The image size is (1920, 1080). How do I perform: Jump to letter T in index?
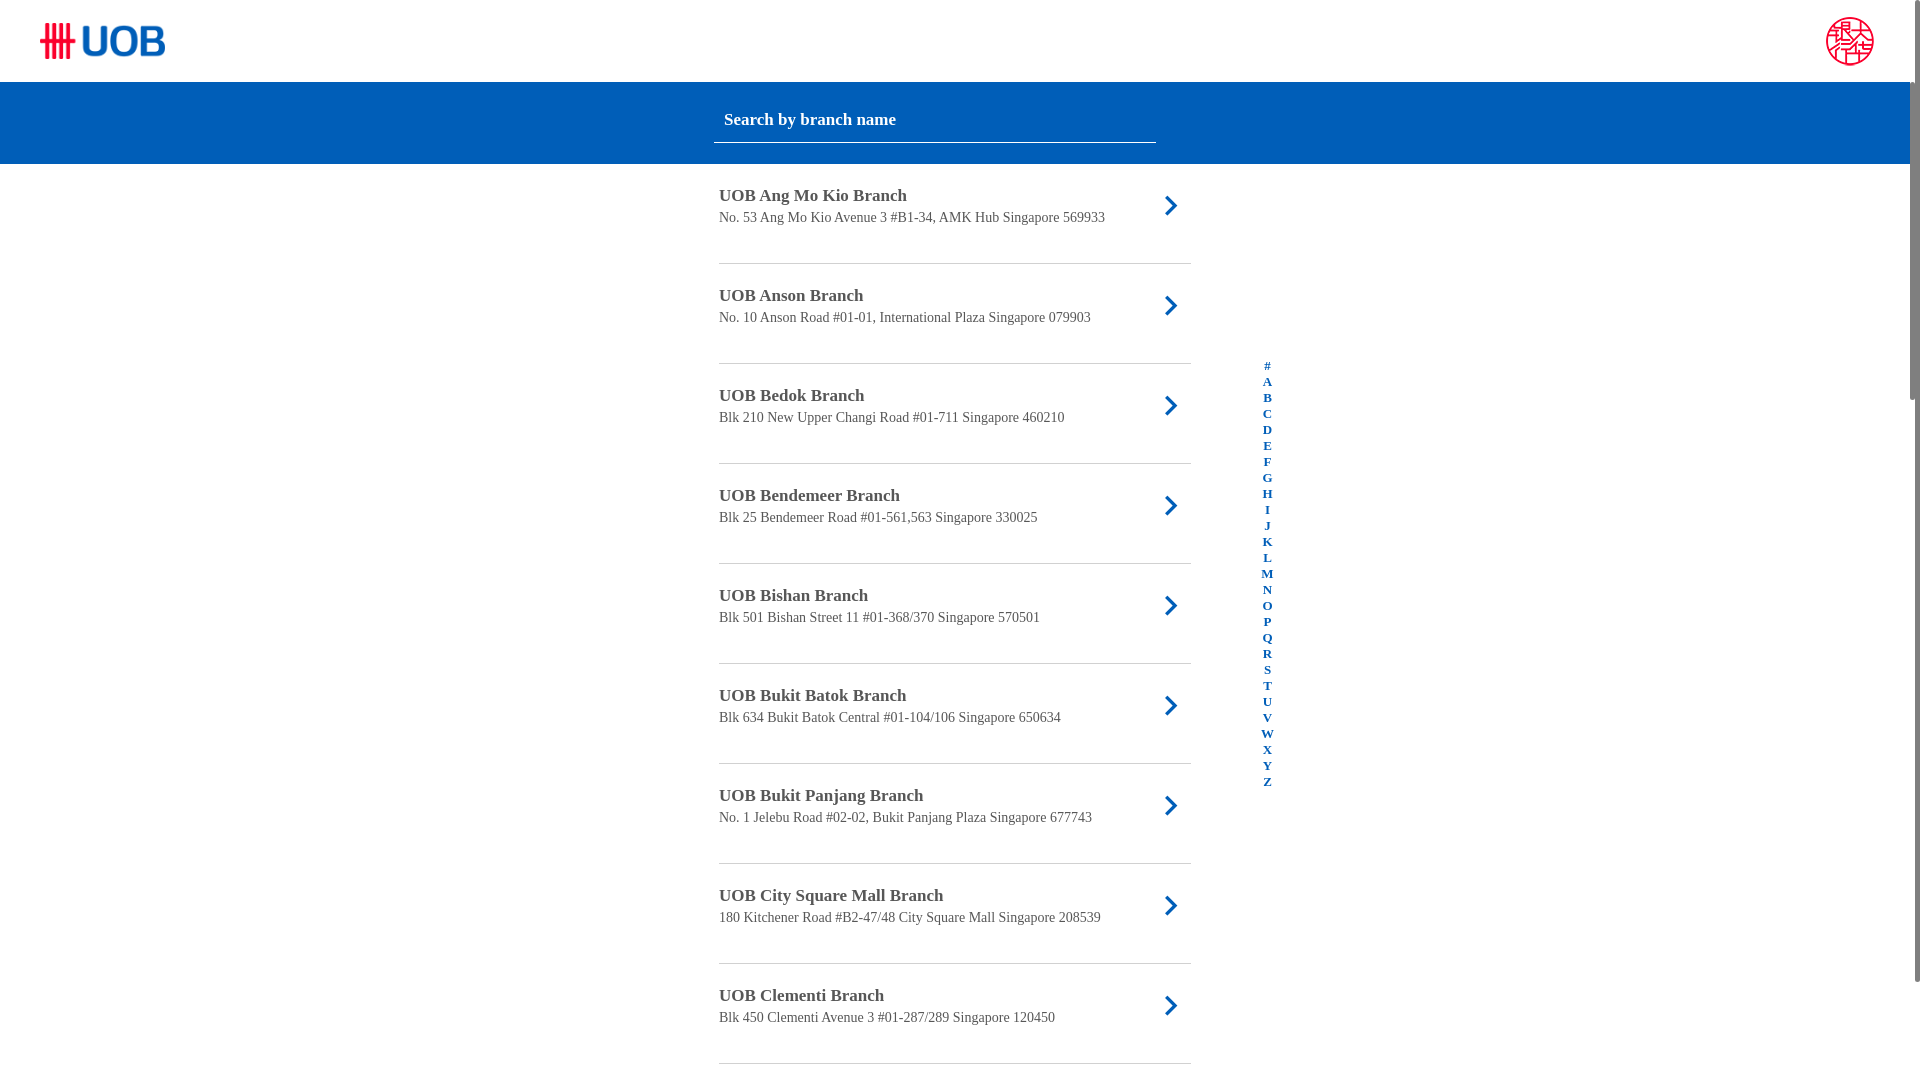[1267, 686]
